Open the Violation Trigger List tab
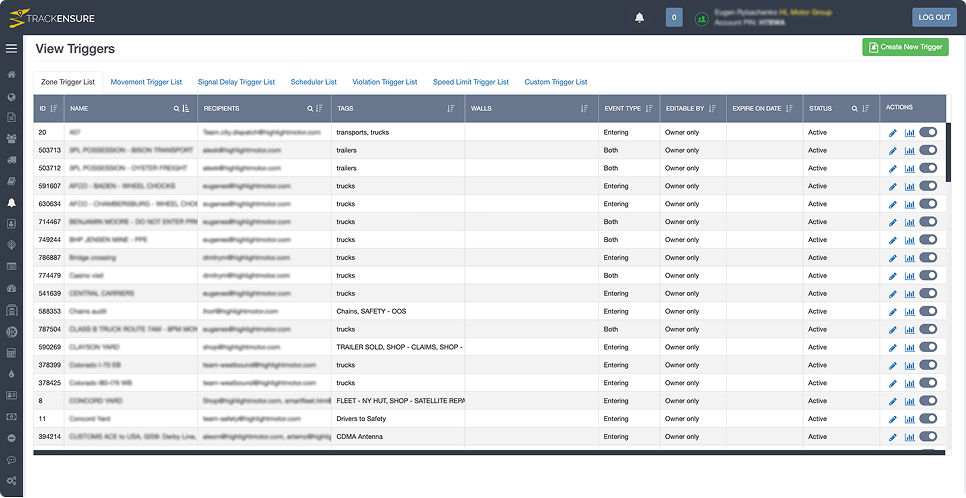Image resolution: width=966 pixels, height=498 pixels. click(384, 82)
